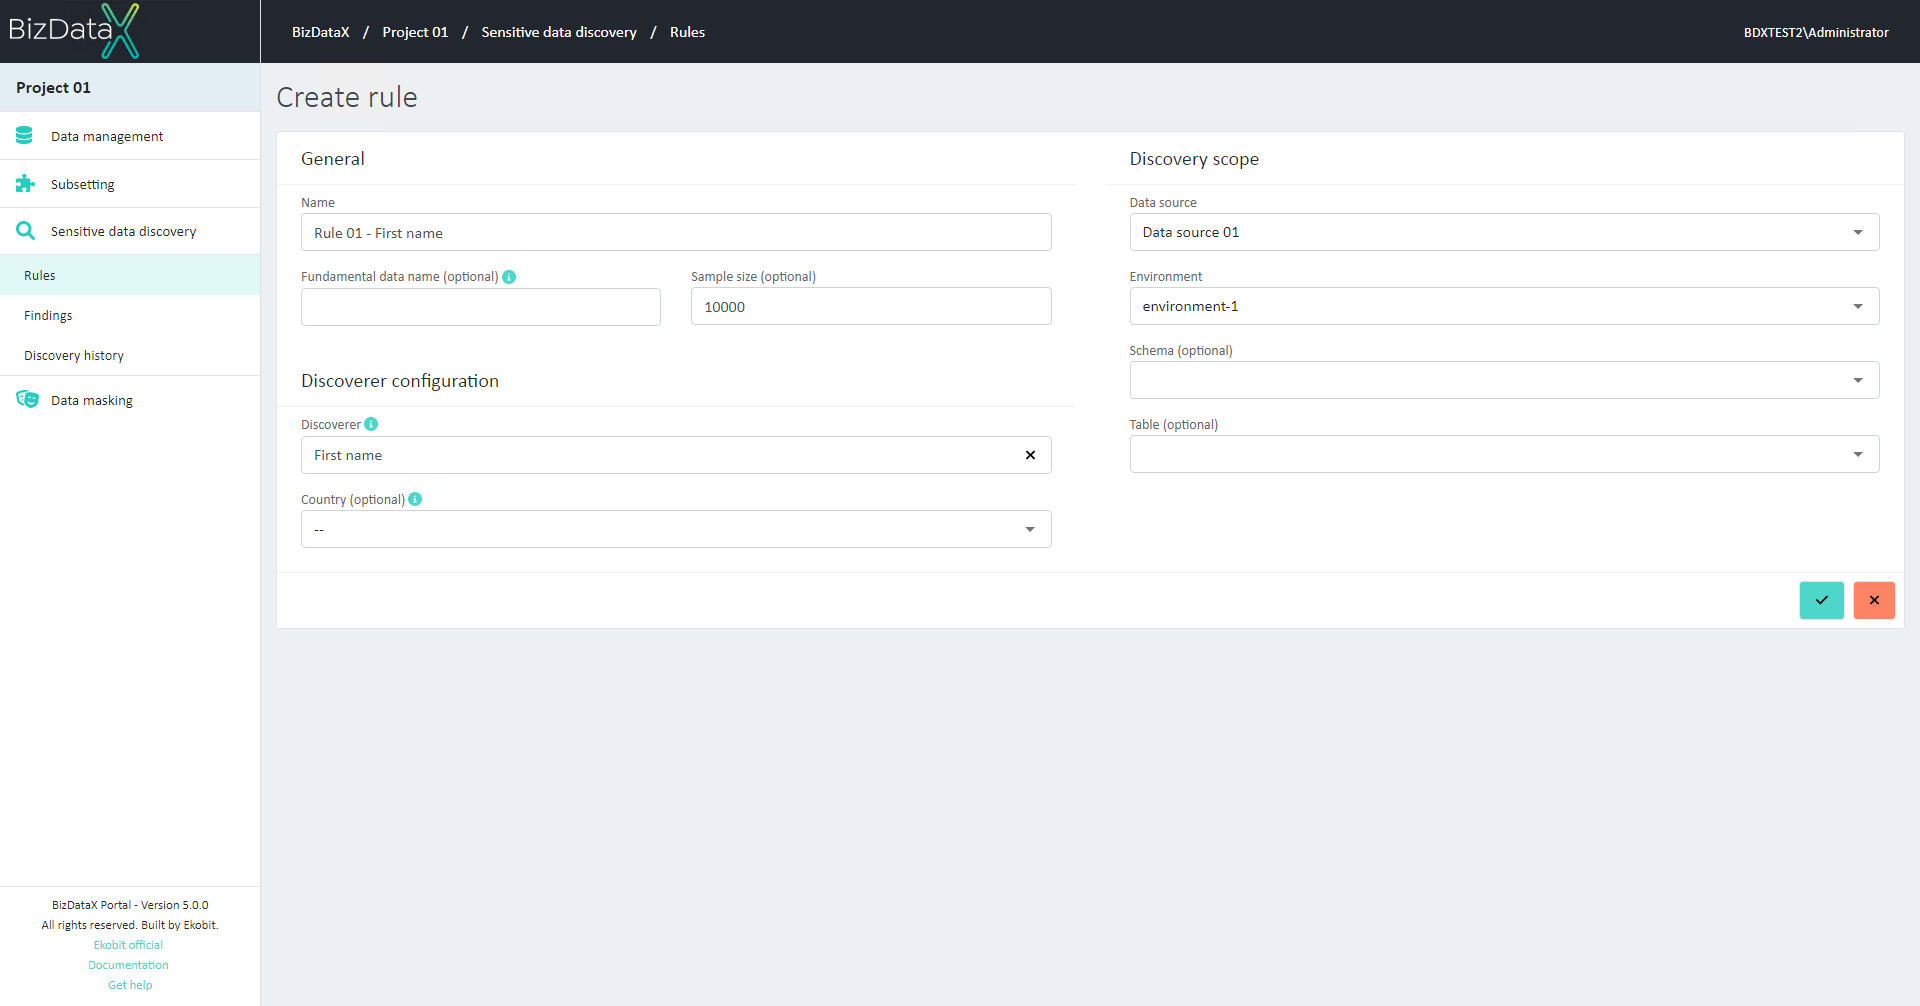Open Get help link
This screenshot has width=1920, height=1006.
[x=130, y=985]
